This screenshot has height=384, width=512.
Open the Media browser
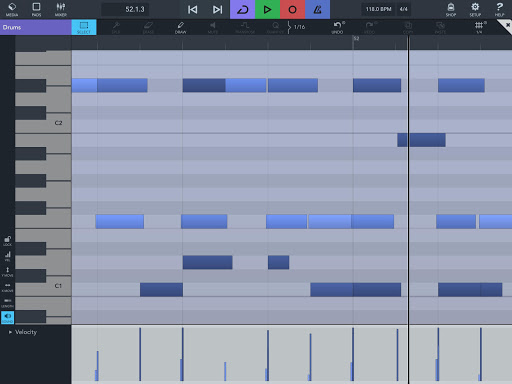click(12, 9)
